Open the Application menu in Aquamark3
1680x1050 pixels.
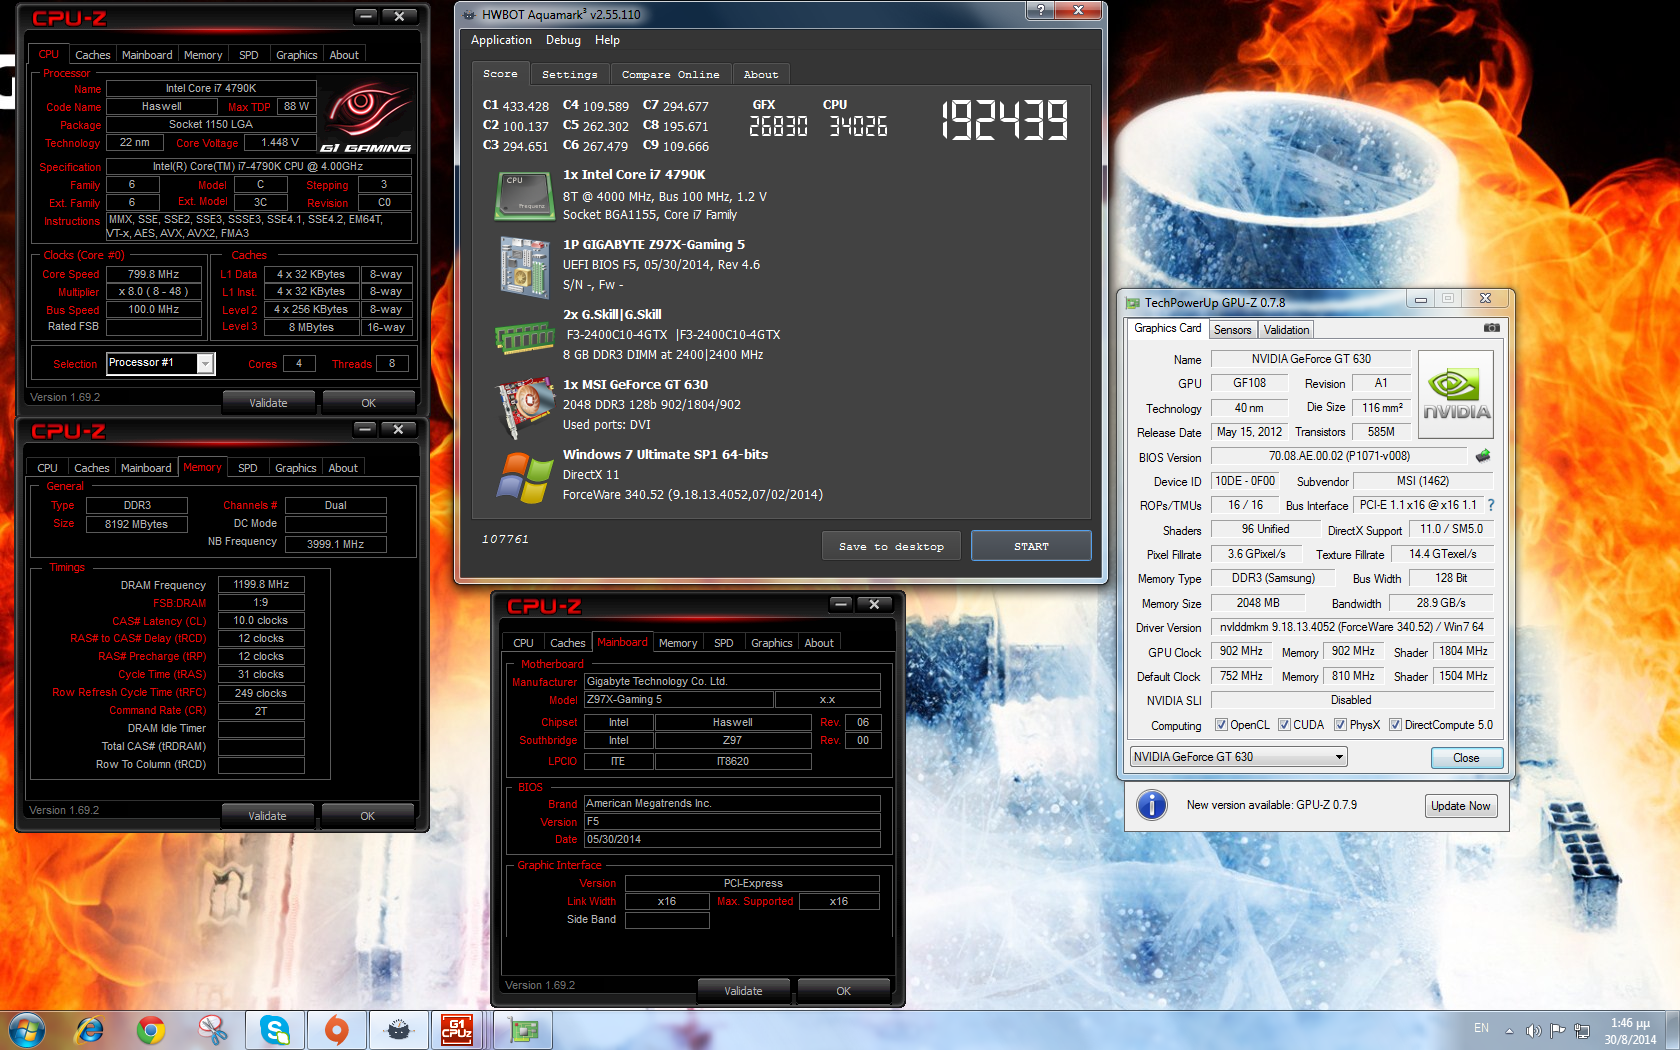click(501, 40)
